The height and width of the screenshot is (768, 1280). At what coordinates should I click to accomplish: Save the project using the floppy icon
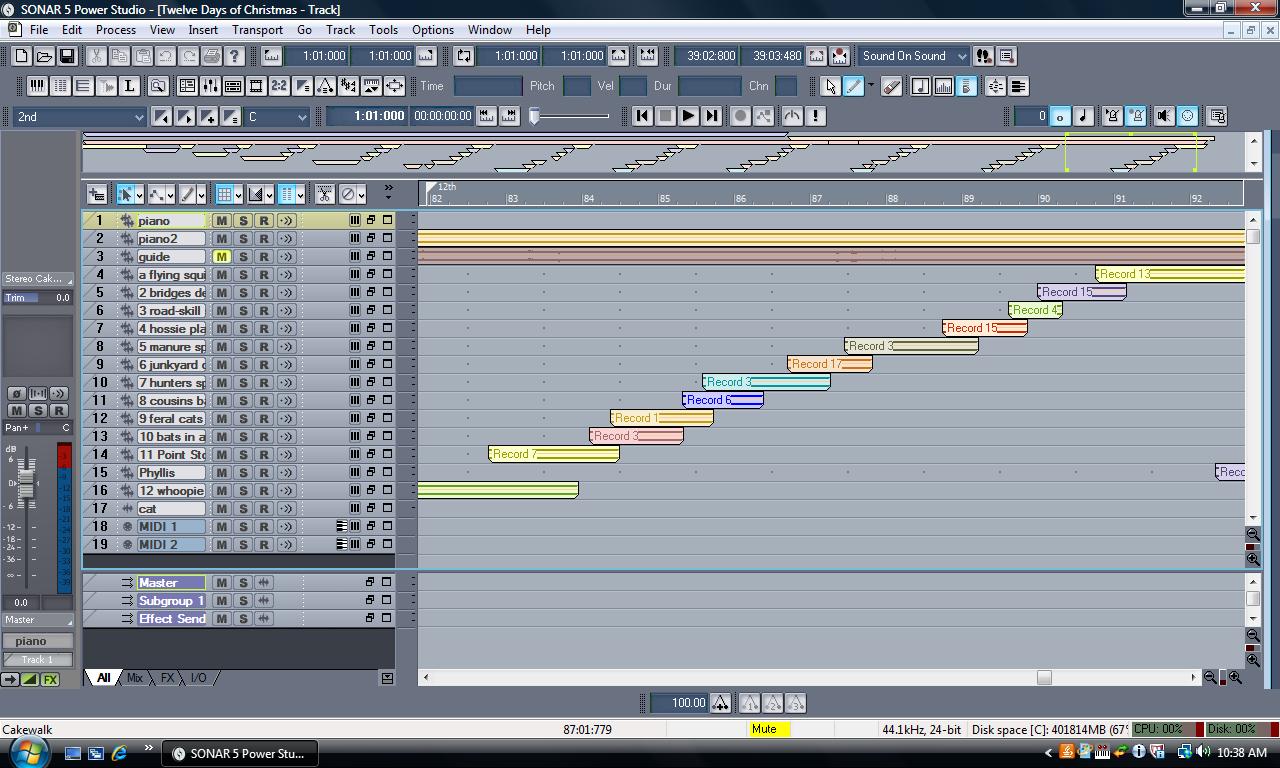pyautogui.click(x=67, y=56)
